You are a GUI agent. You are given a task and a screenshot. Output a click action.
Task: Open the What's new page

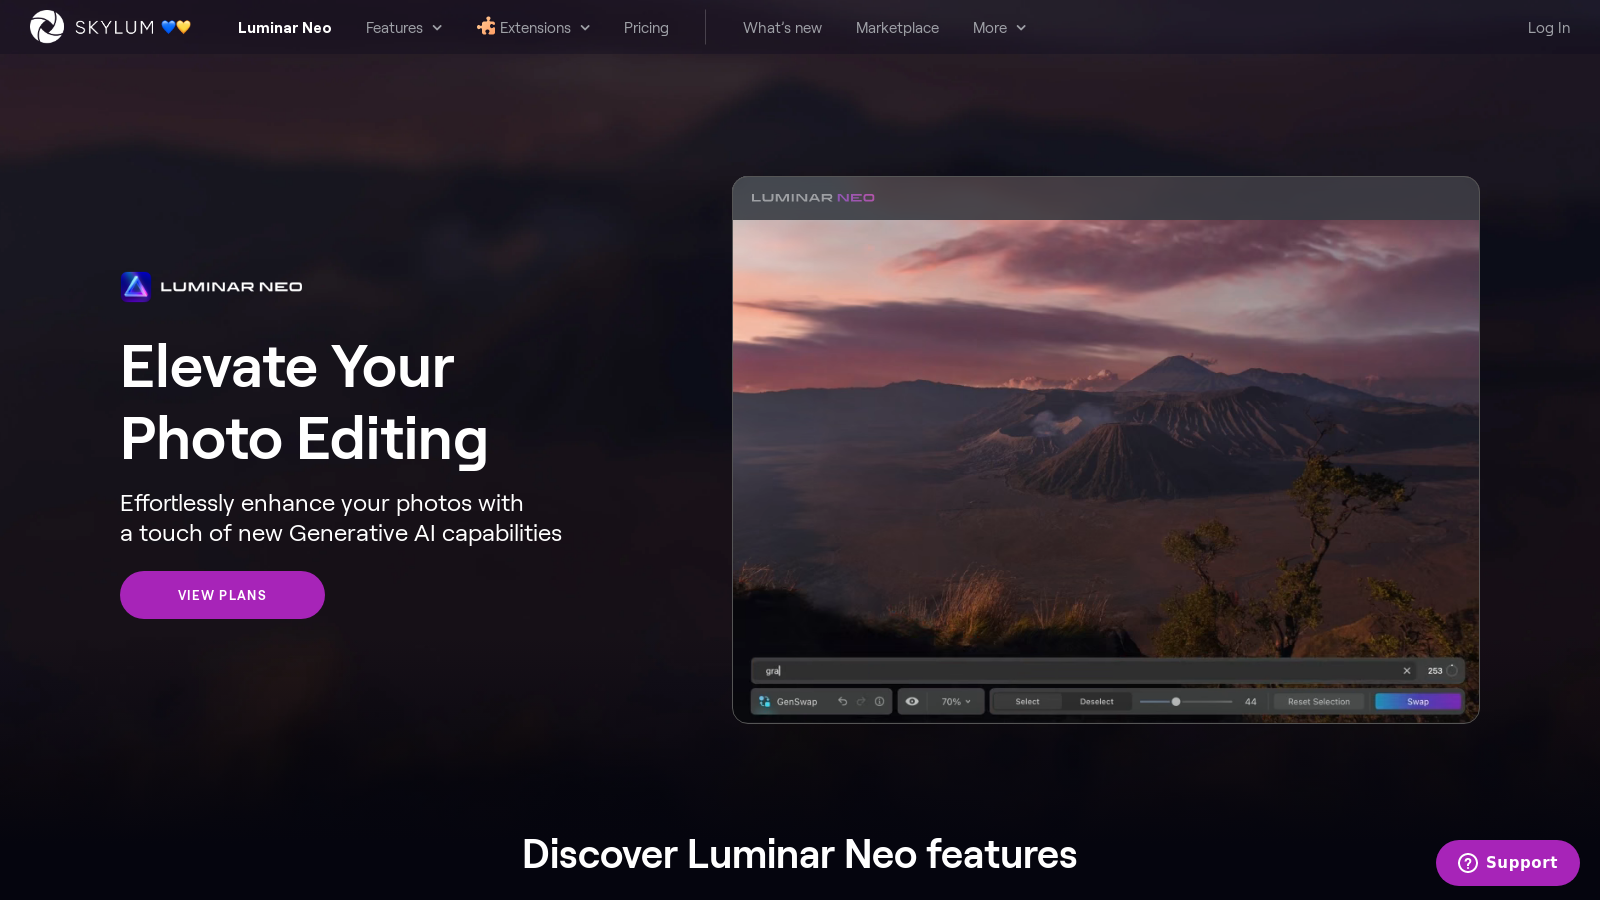[x=782, y=28]
